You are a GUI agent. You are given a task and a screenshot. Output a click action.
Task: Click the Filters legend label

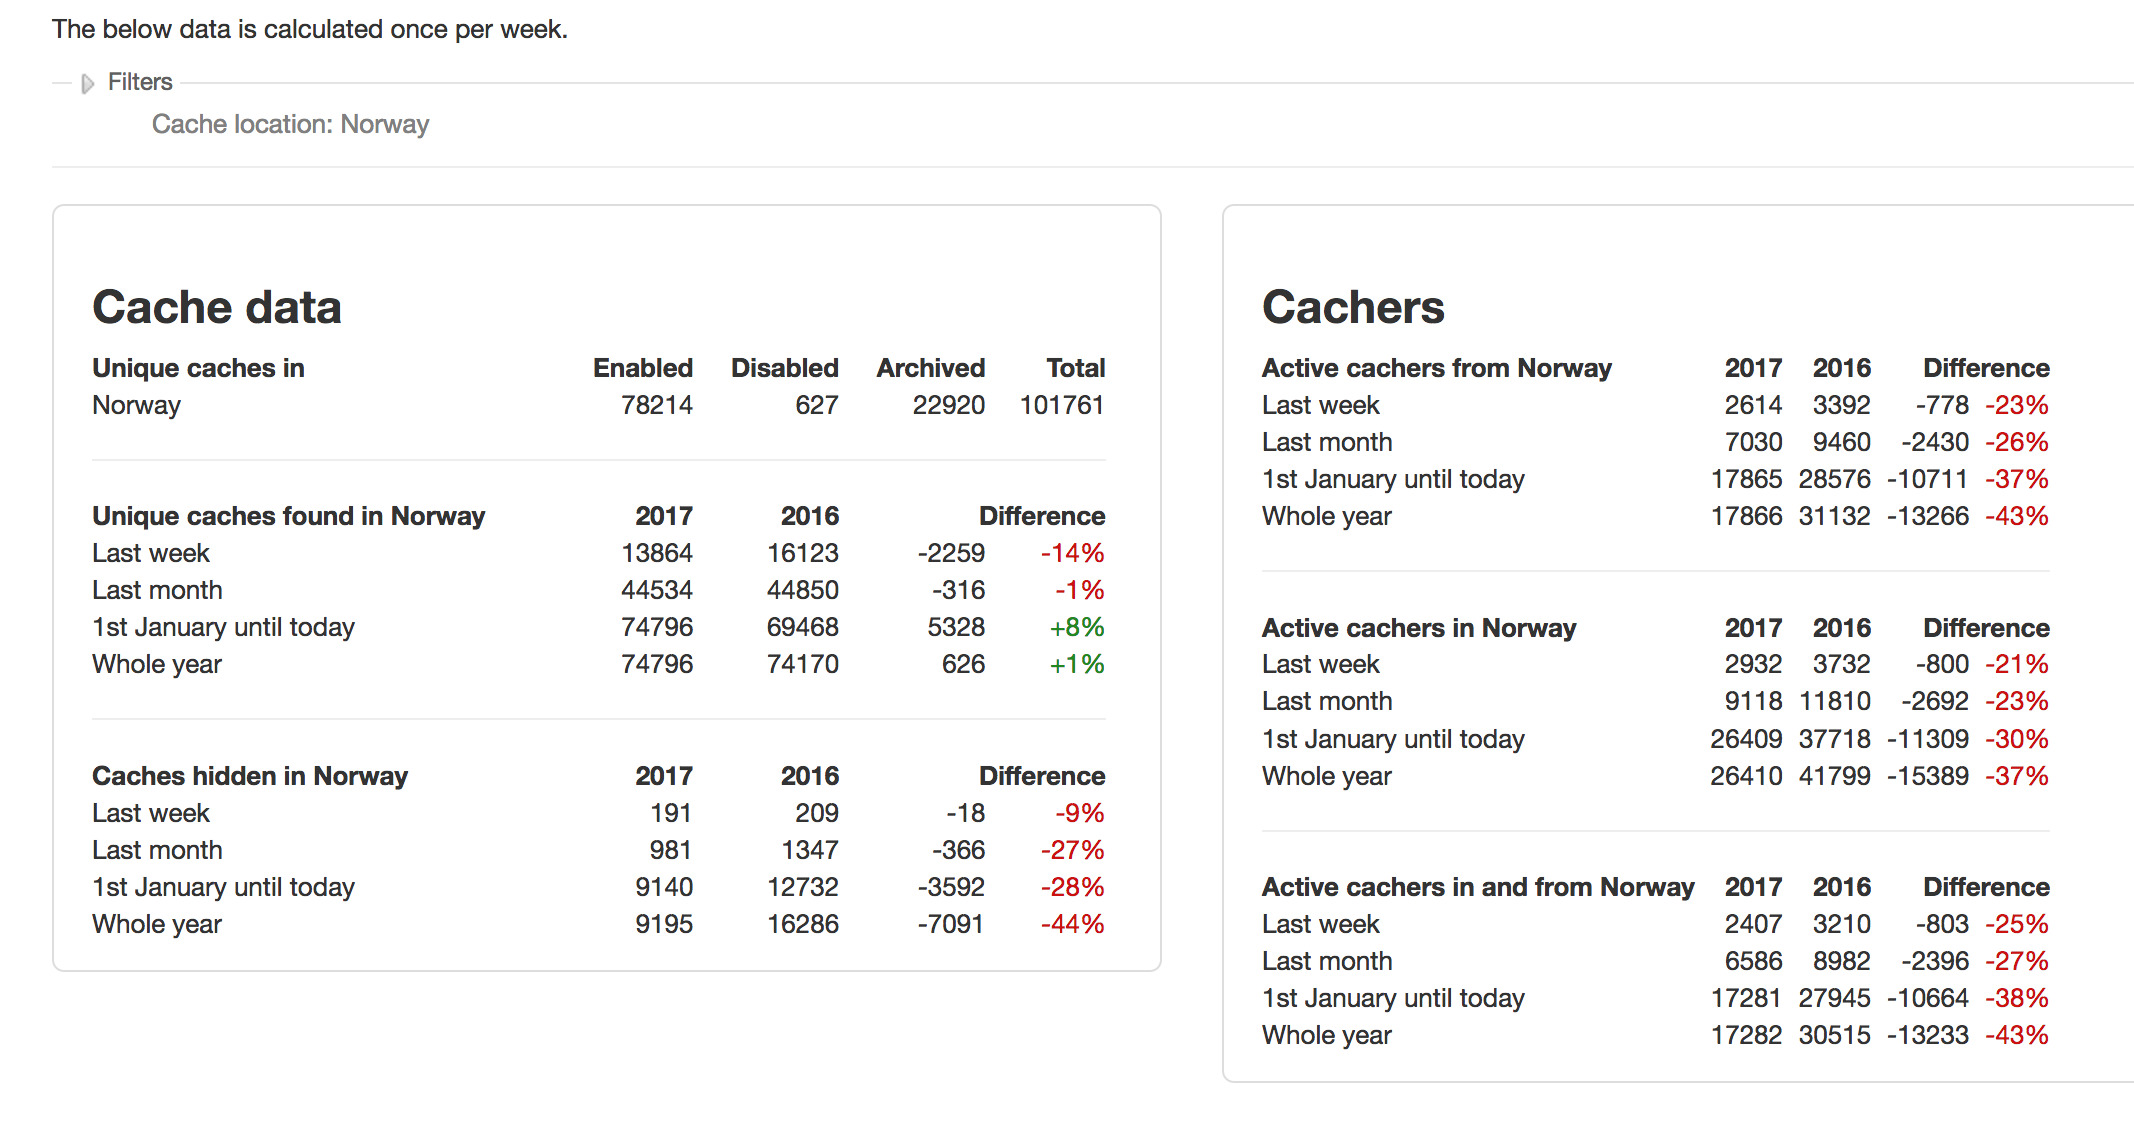140,82
